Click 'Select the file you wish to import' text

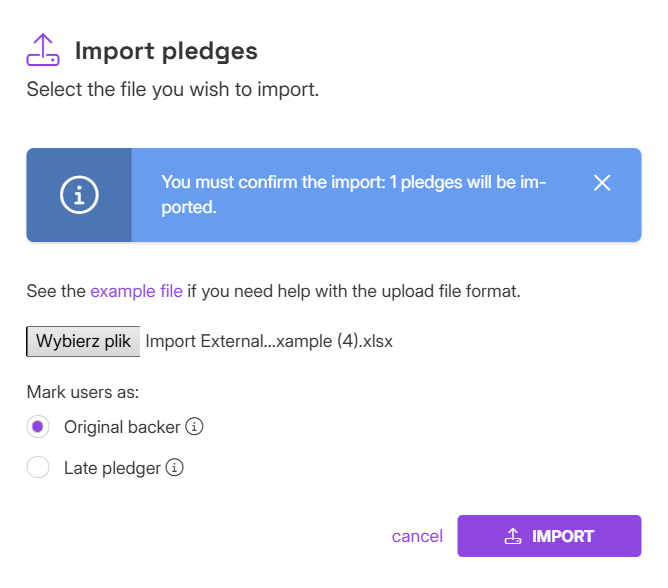click(x=172, y=90)
